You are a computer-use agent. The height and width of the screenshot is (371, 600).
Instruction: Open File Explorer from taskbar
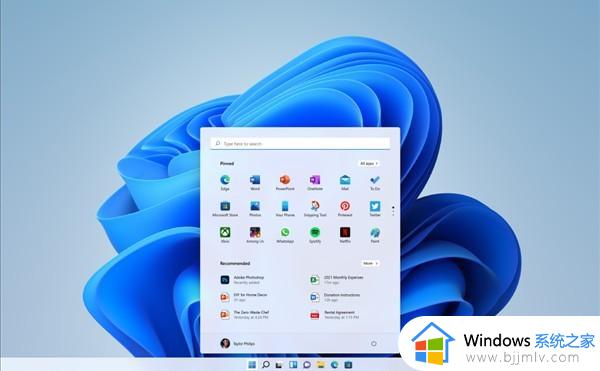coord(321,364)
